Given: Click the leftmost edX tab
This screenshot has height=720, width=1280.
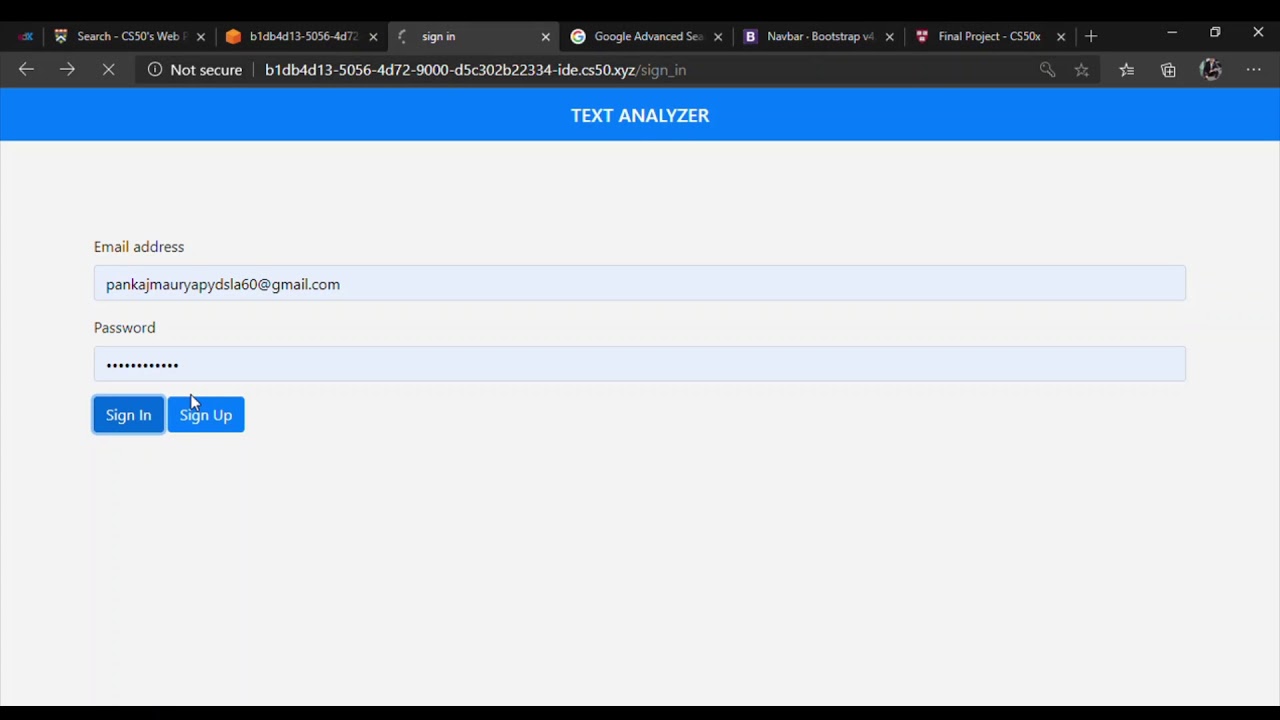Looking at the screenshot, I should (24, 36).
